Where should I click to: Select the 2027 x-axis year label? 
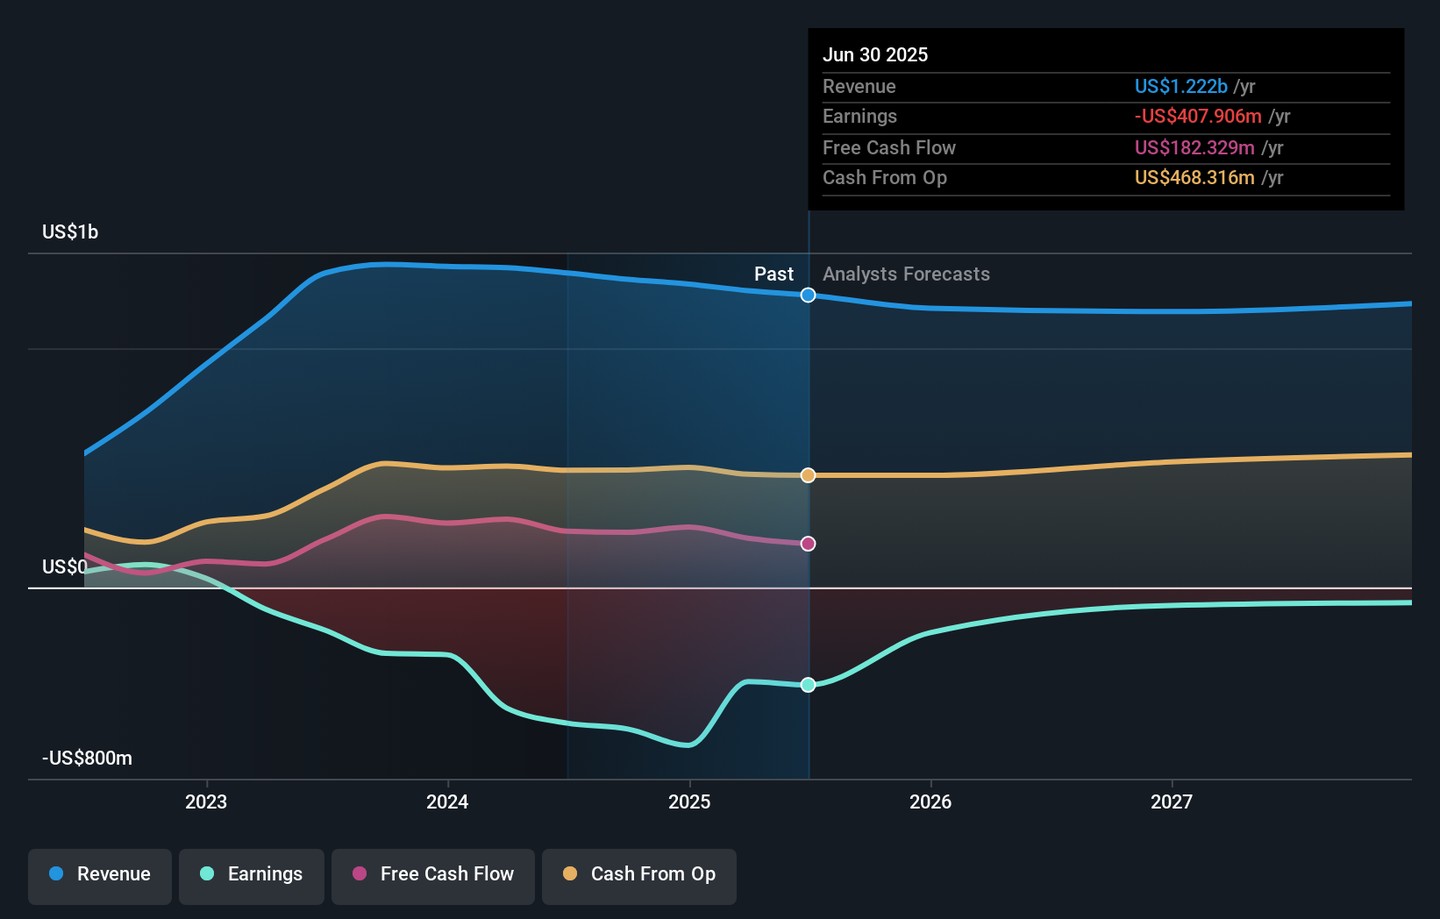(x=1171, y=802)
